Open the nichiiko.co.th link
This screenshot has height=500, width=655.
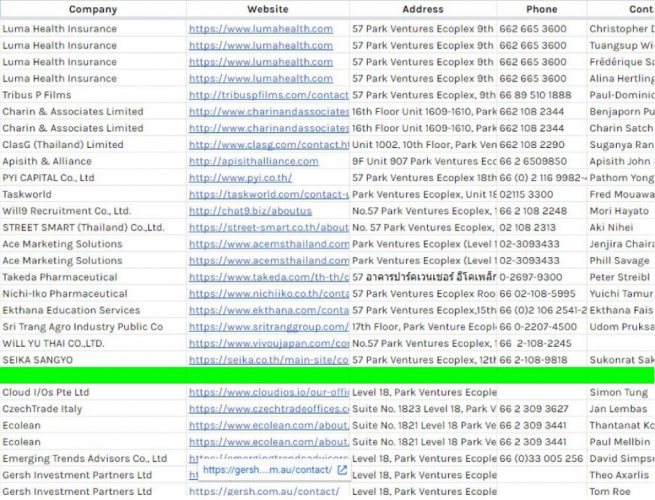[269, 294]
